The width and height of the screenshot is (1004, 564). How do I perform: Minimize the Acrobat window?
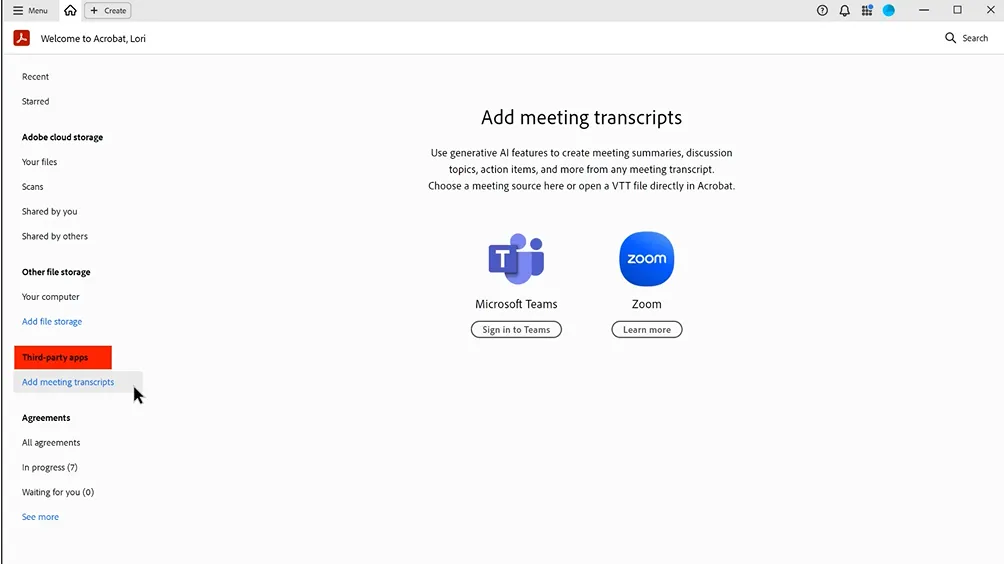924,10
